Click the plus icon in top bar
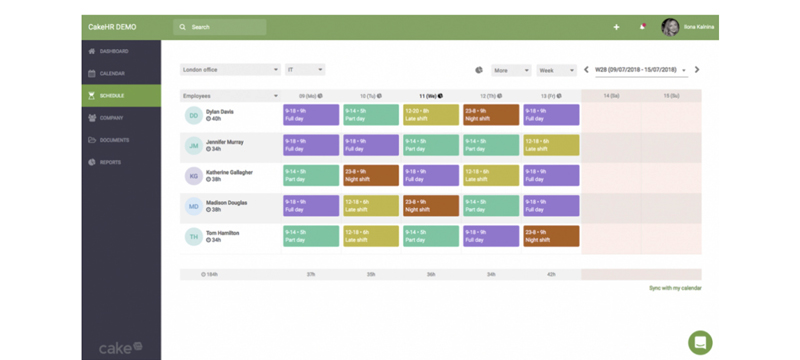 (616, 27)
